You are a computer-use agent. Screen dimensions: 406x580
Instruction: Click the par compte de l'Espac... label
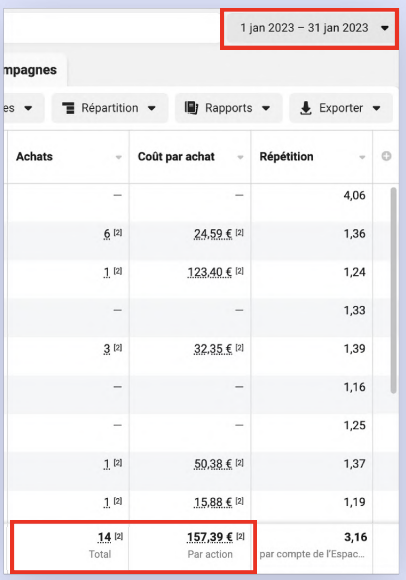tap(312, 554)
